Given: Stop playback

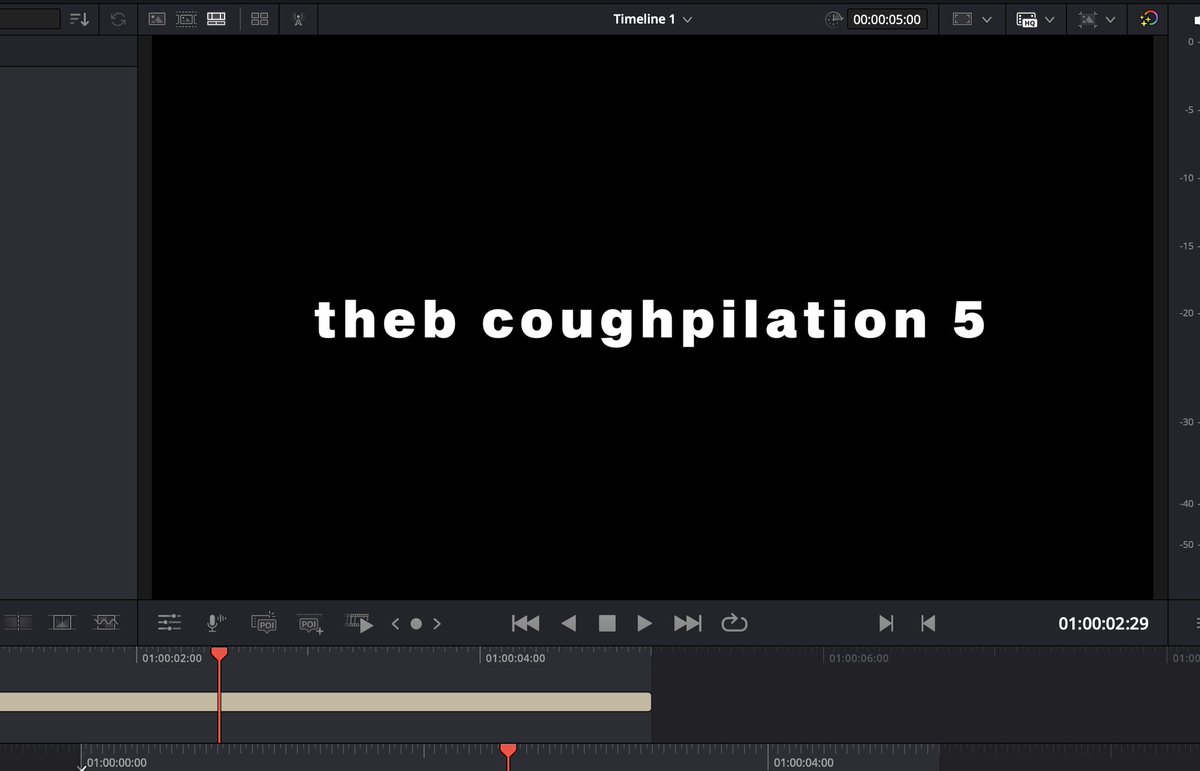Looking at the screenshot, I should [607, 623].
